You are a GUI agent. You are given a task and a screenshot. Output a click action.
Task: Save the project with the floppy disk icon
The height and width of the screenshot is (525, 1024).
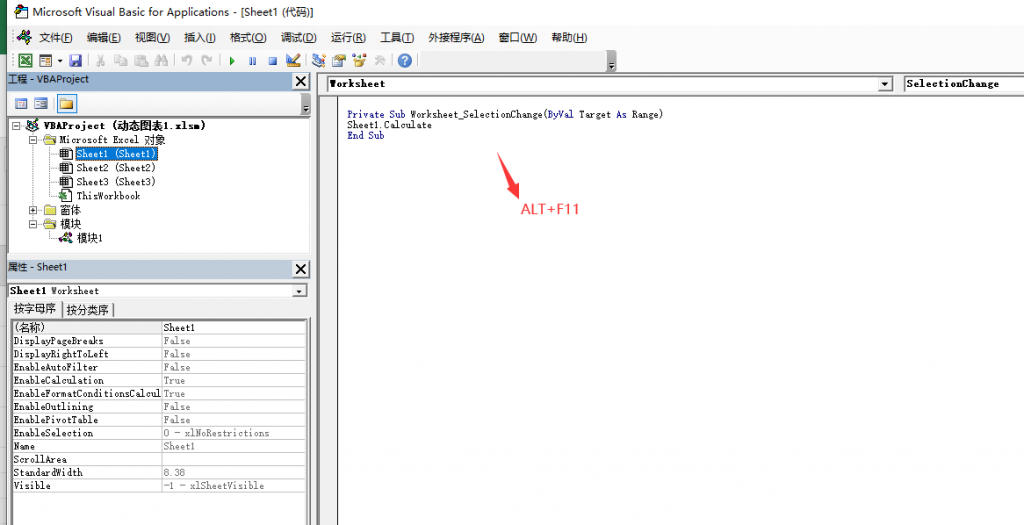tap(75, 60)
